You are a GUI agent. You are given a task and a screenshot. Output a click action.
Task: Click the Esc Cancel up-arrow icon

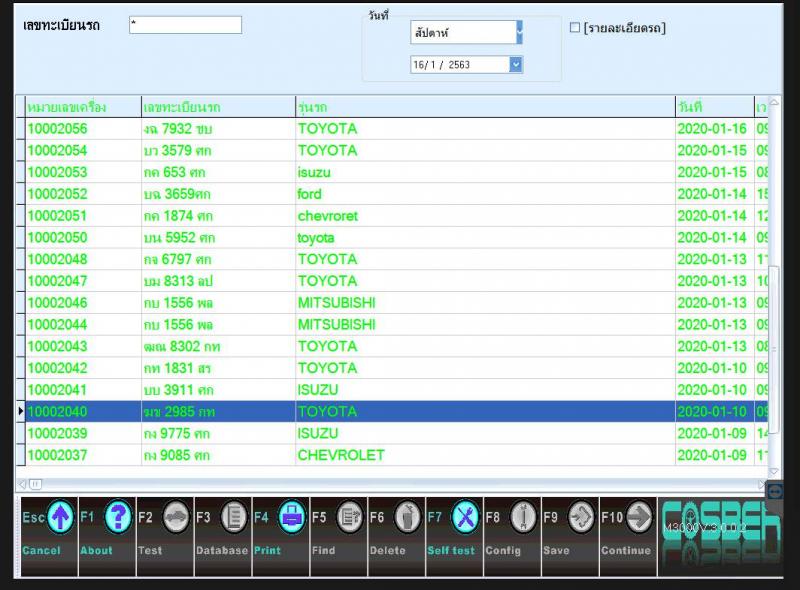[x=60, y=517]
